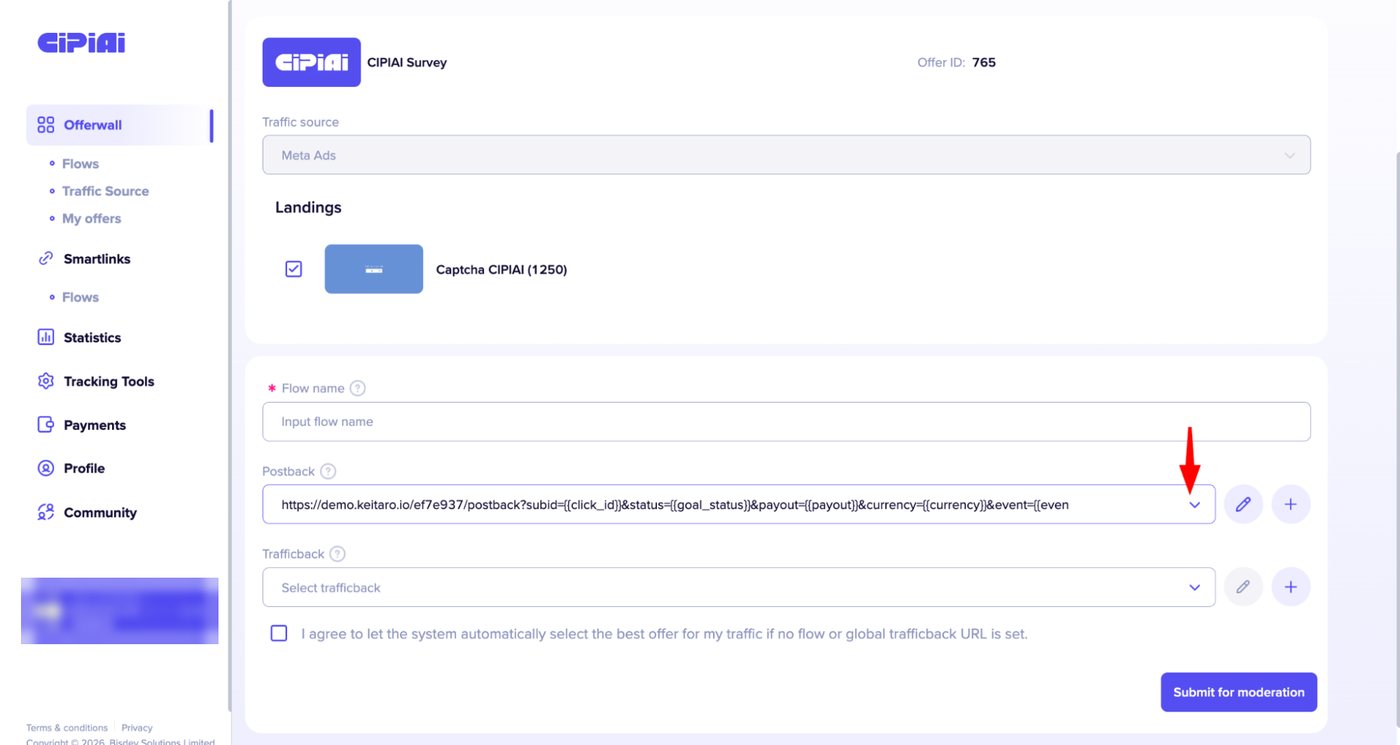The image size is (1400, 745).
Task: Open Flows under Offerwall
Action: click(80, 164)
